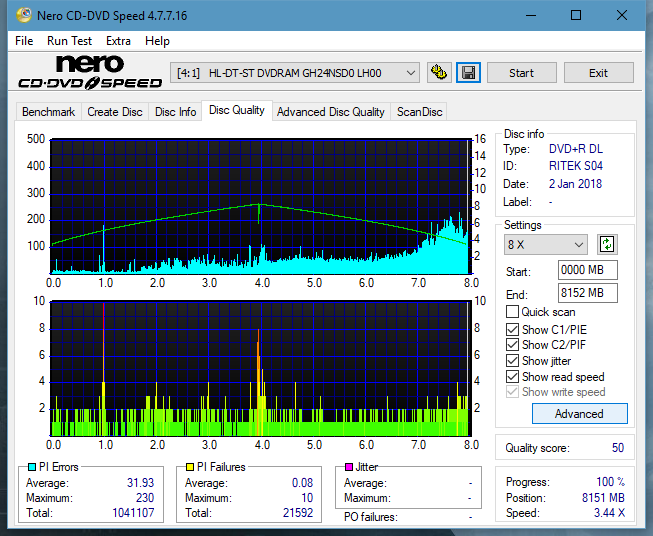Toggle the Show C1/PIE checkbox
The width and height of the screenshot is (653, 536).
coord(512,329)
